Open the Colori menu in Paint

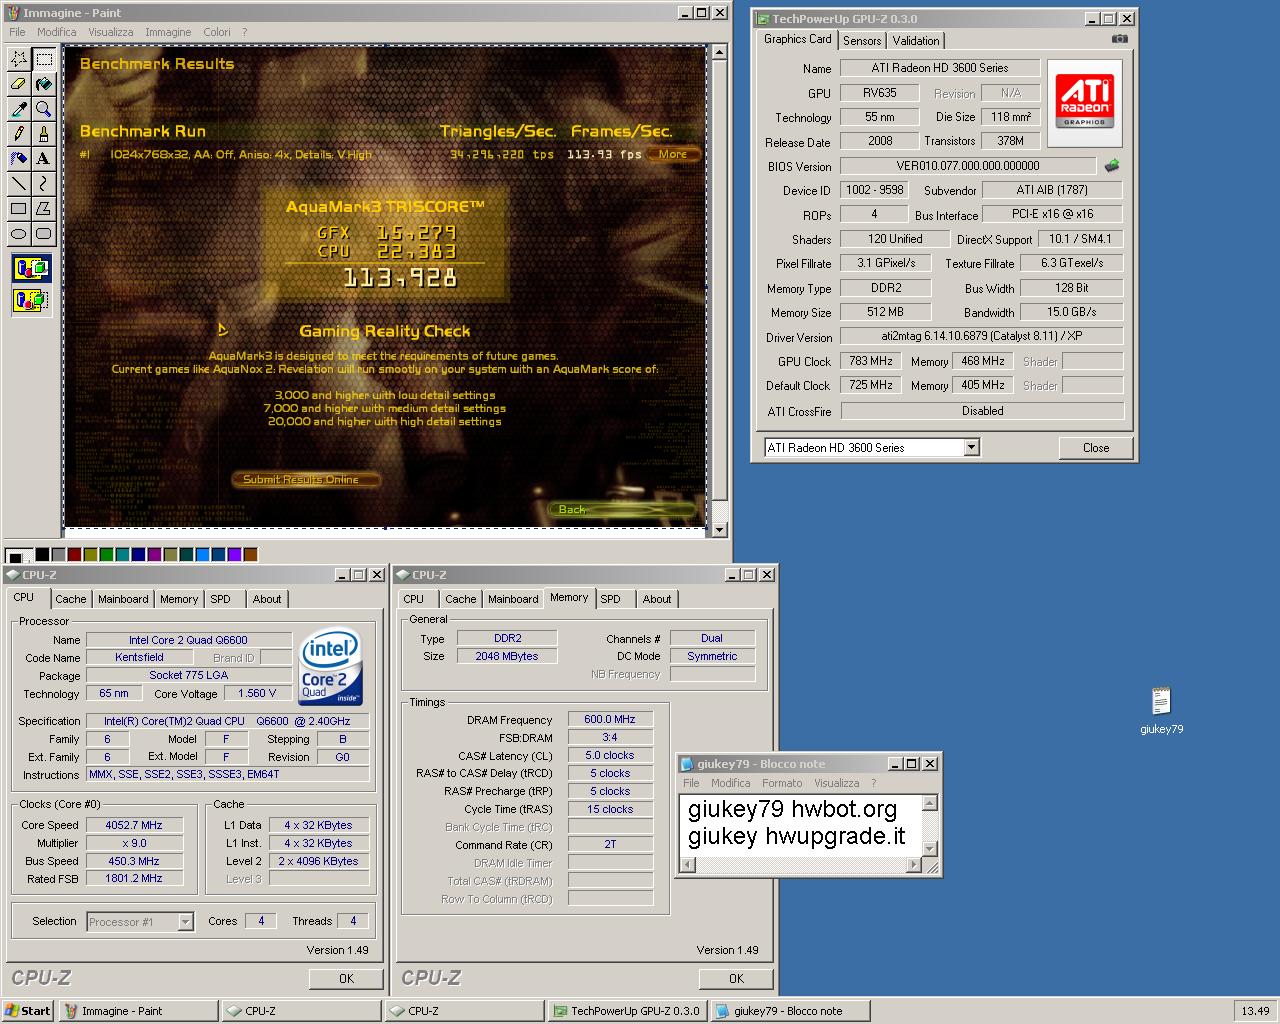click(x=217, y=32)
